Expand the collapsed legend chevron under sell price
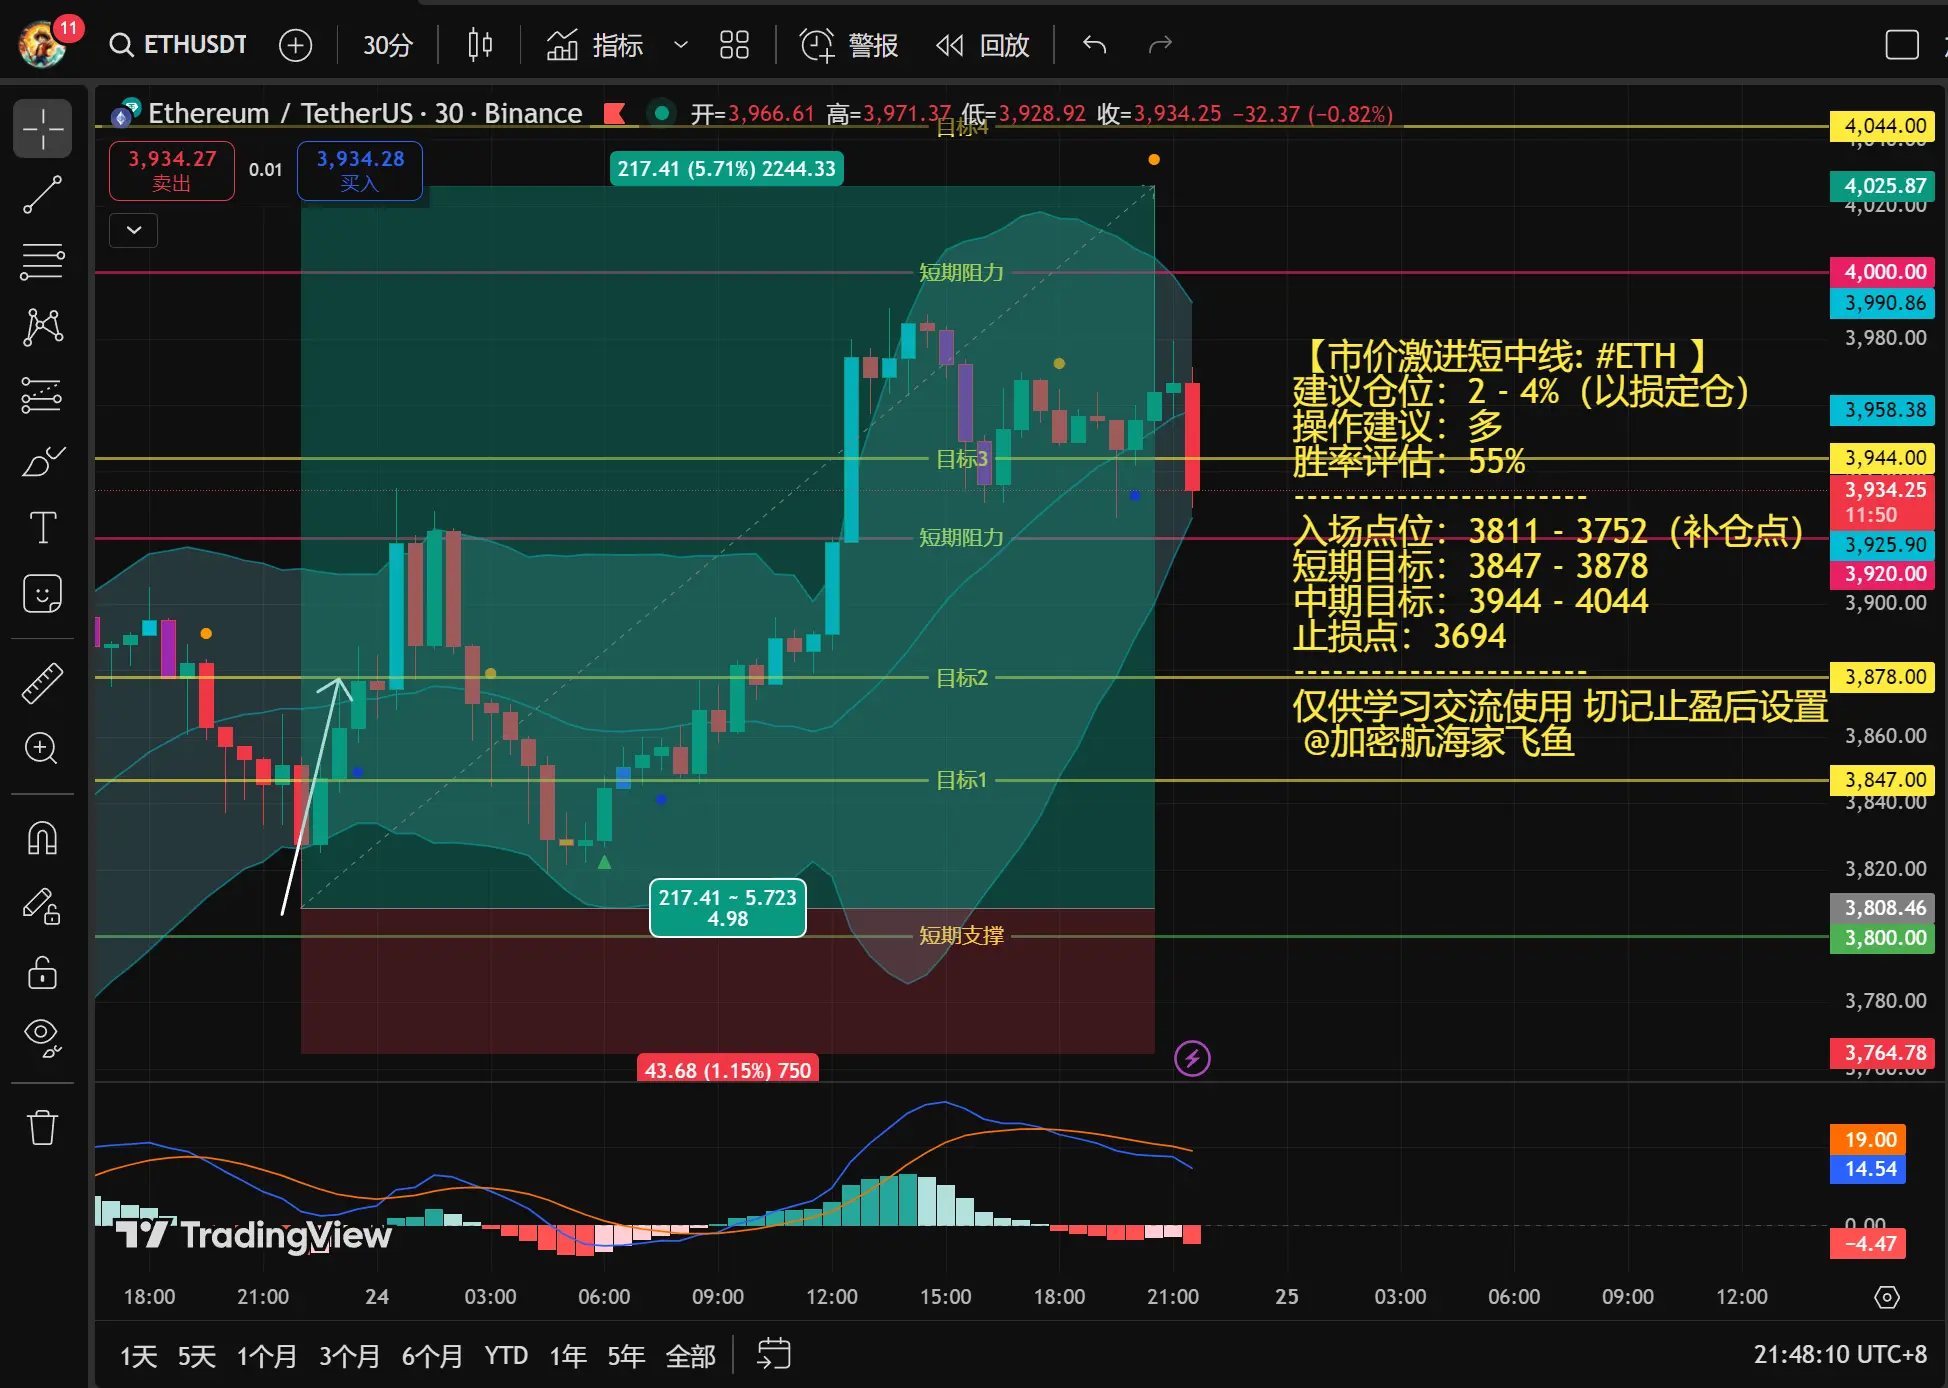1948x1388 pixels. pos(133,231)
